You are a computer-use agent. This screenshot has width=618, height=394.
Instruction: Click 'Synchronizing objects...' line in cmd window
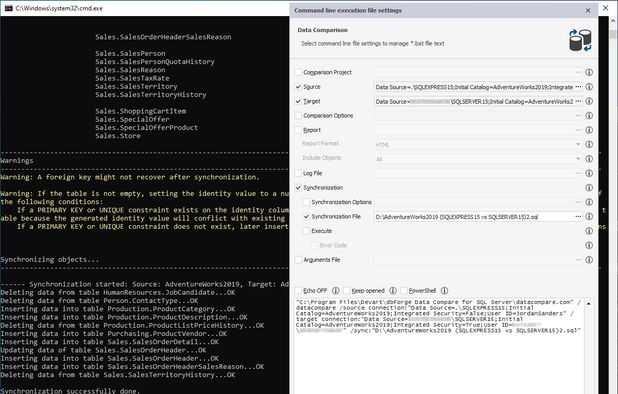[50, 260]
